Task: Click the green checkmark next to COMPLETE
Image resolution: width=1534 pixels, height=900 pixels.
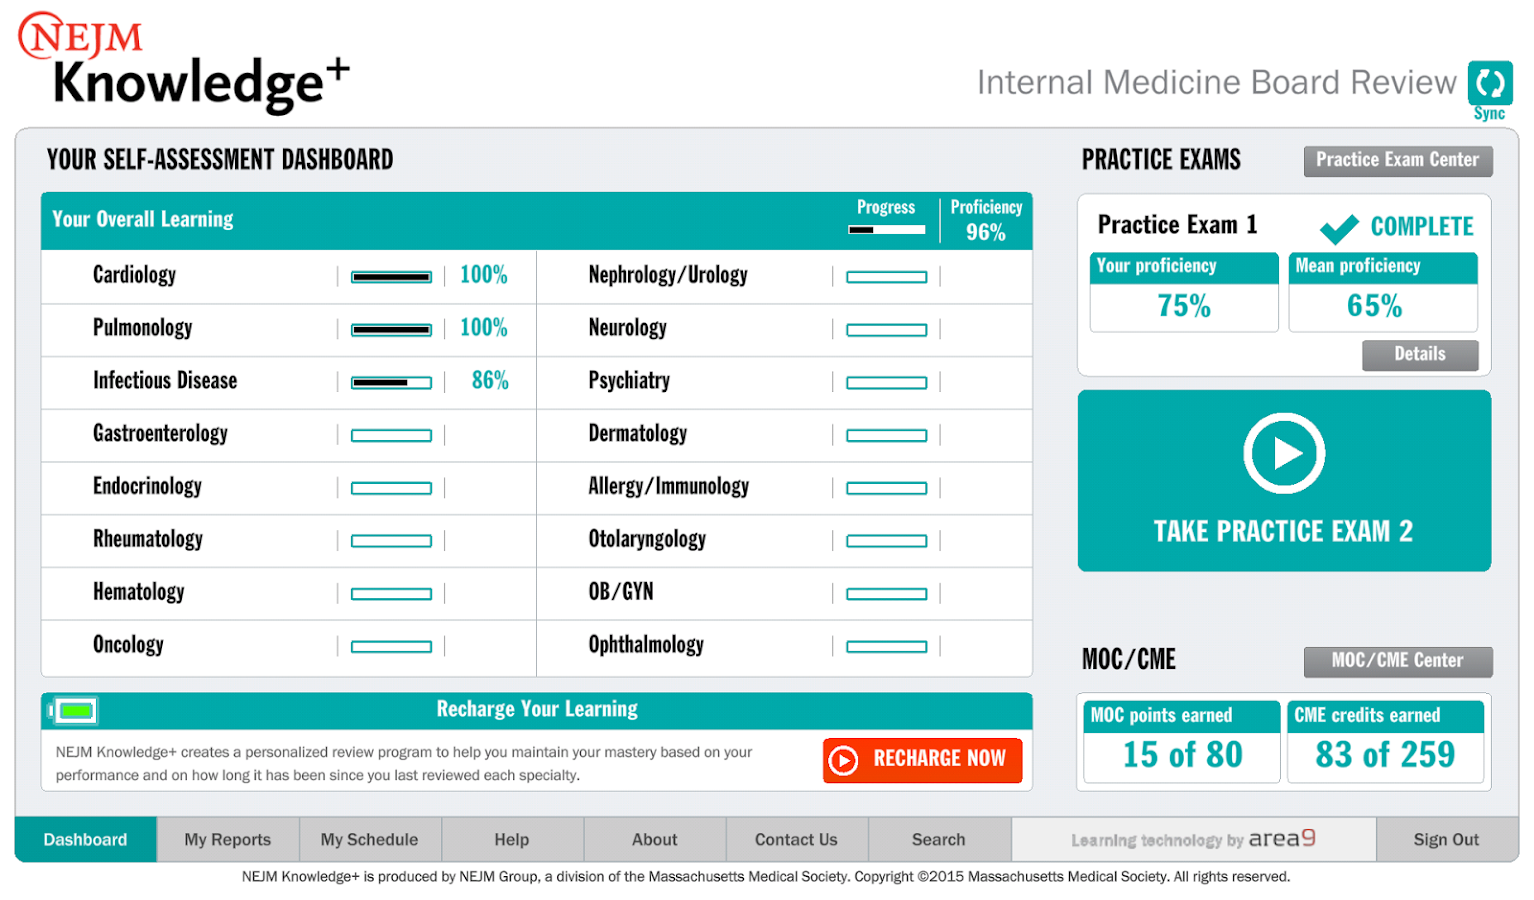Action: pyautogui.click(x=1340, y=226)
